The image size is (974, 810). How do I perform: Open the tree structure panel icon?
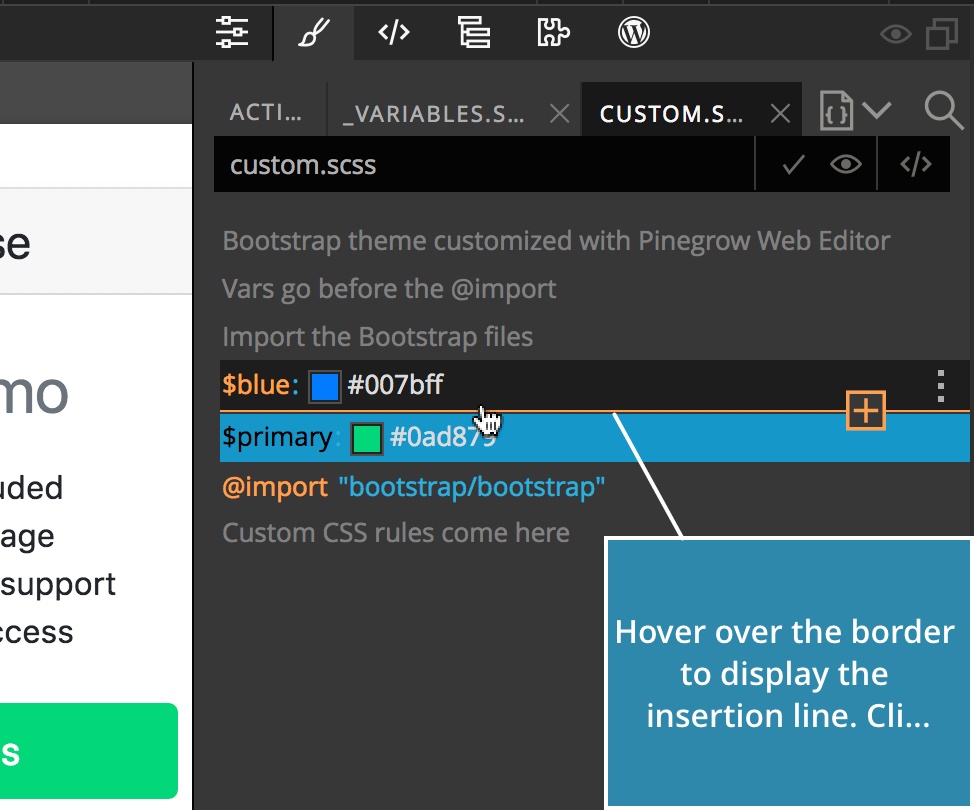(x=474, y=32)
